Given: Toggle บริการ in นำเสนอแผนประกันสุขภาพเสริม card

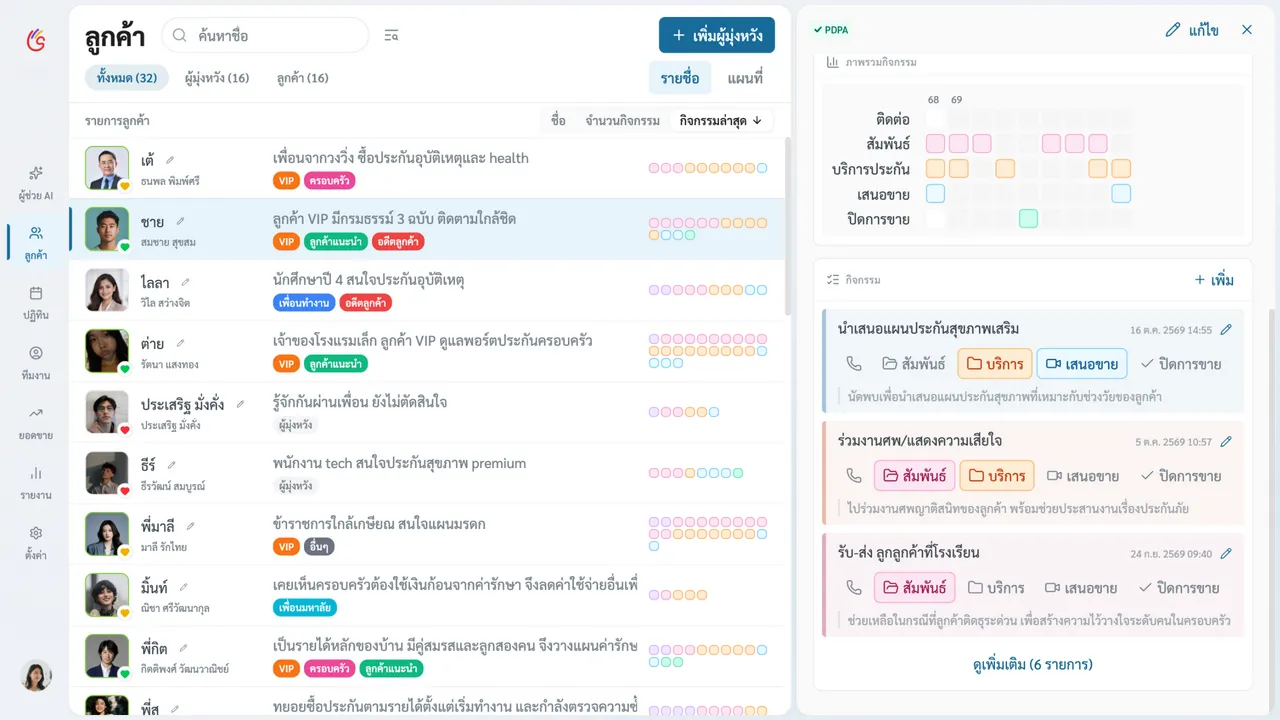Looking at the screenshot, I should [x=995, y=364].
